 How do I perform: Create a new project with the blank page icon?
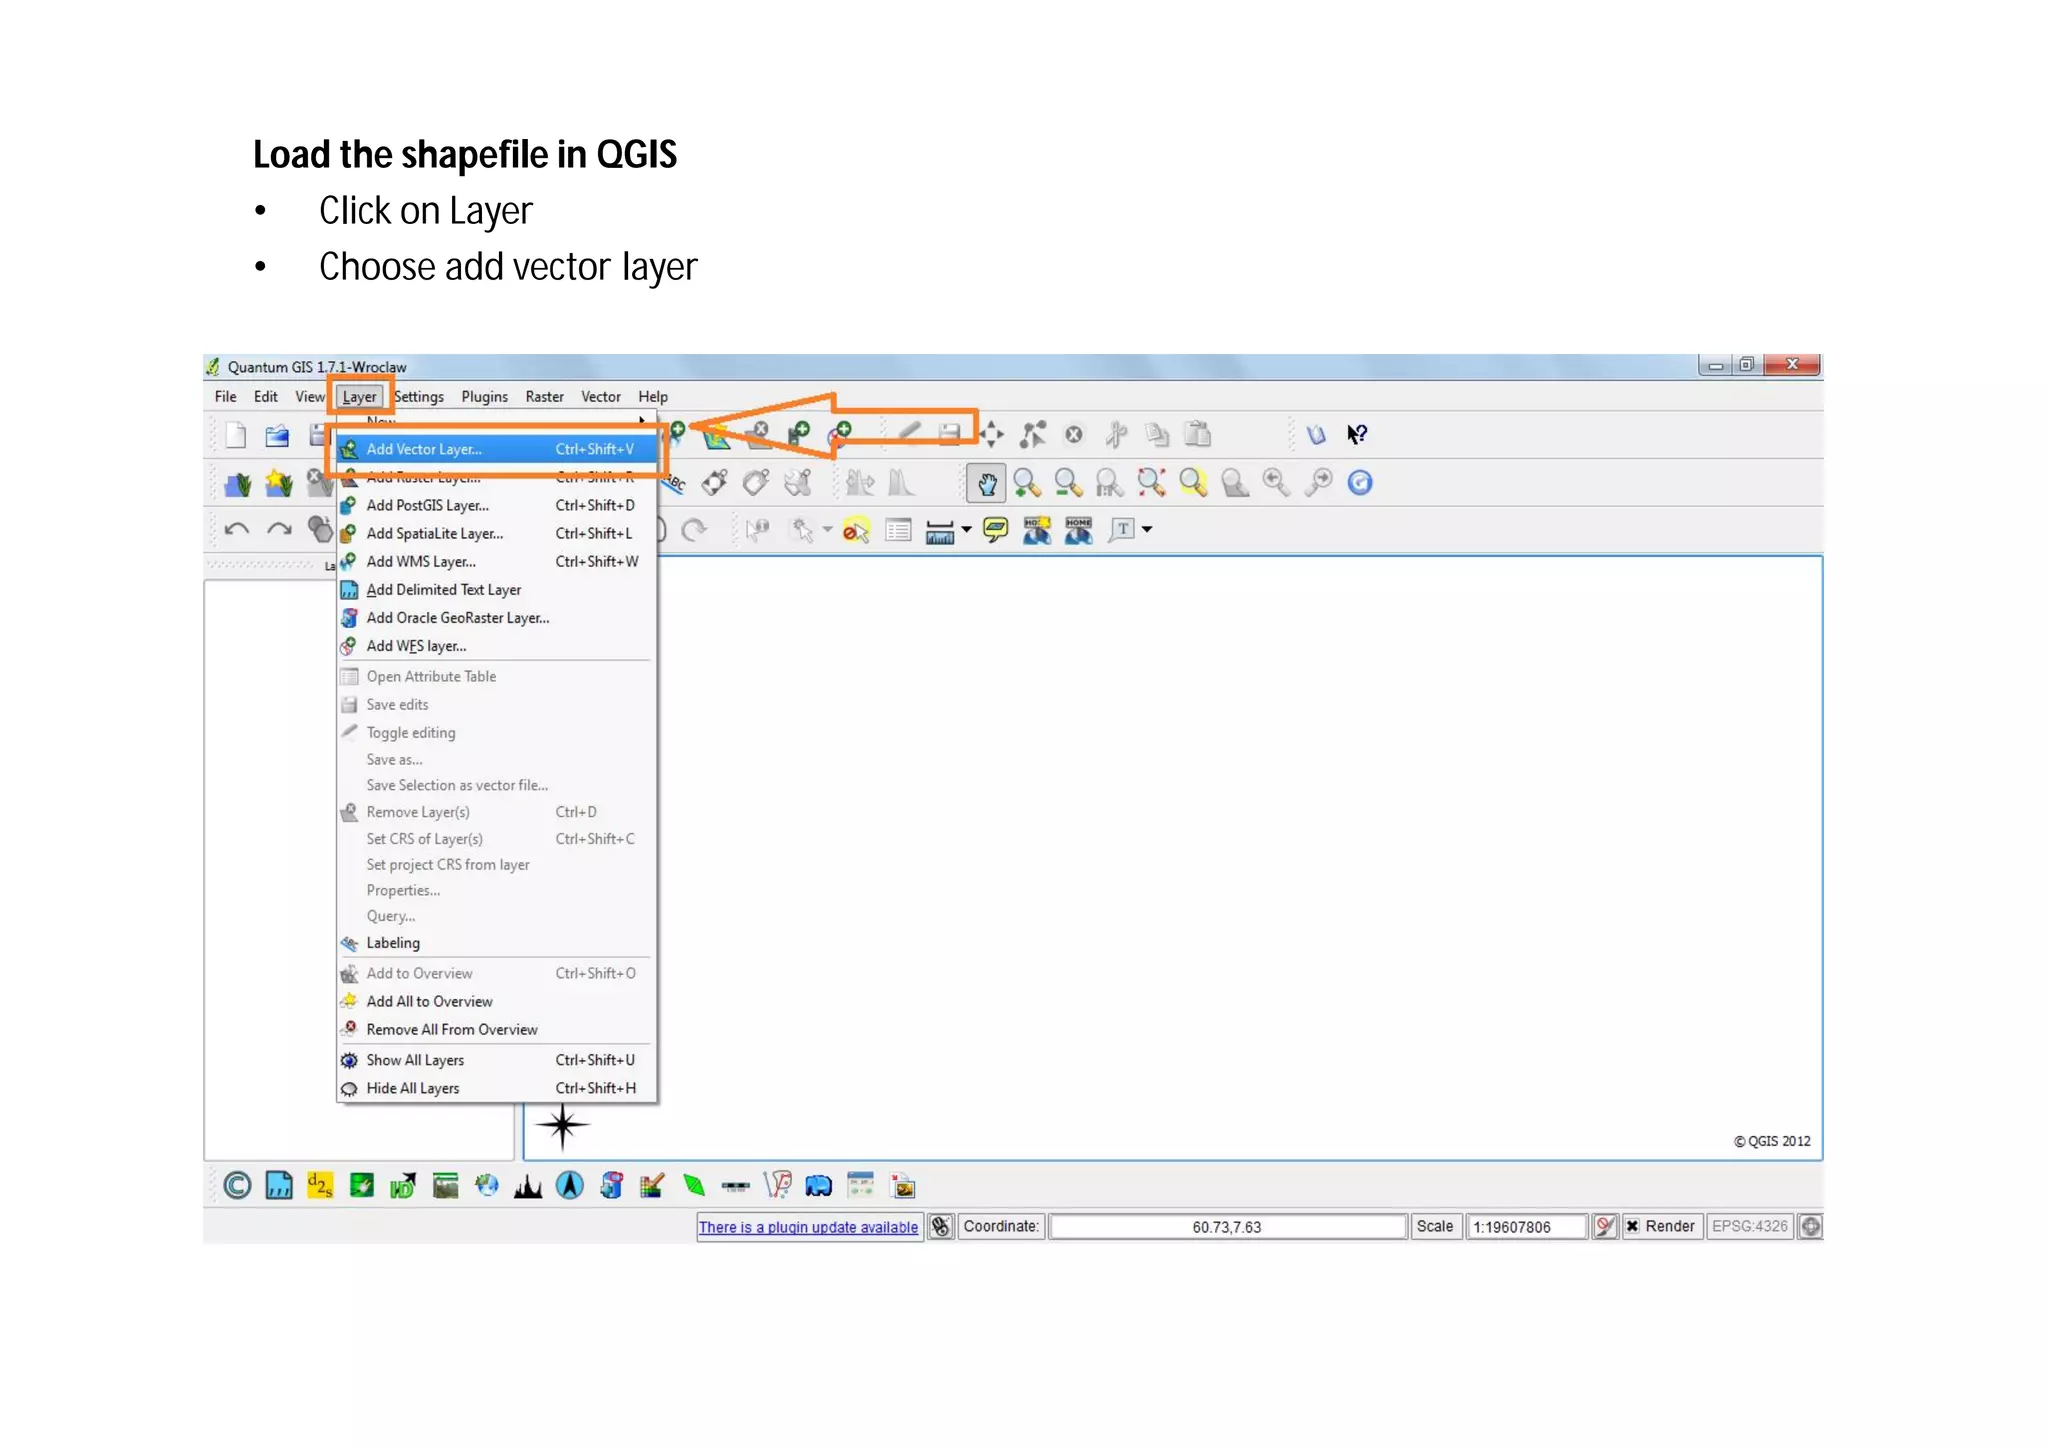click(x=236, y=435)
